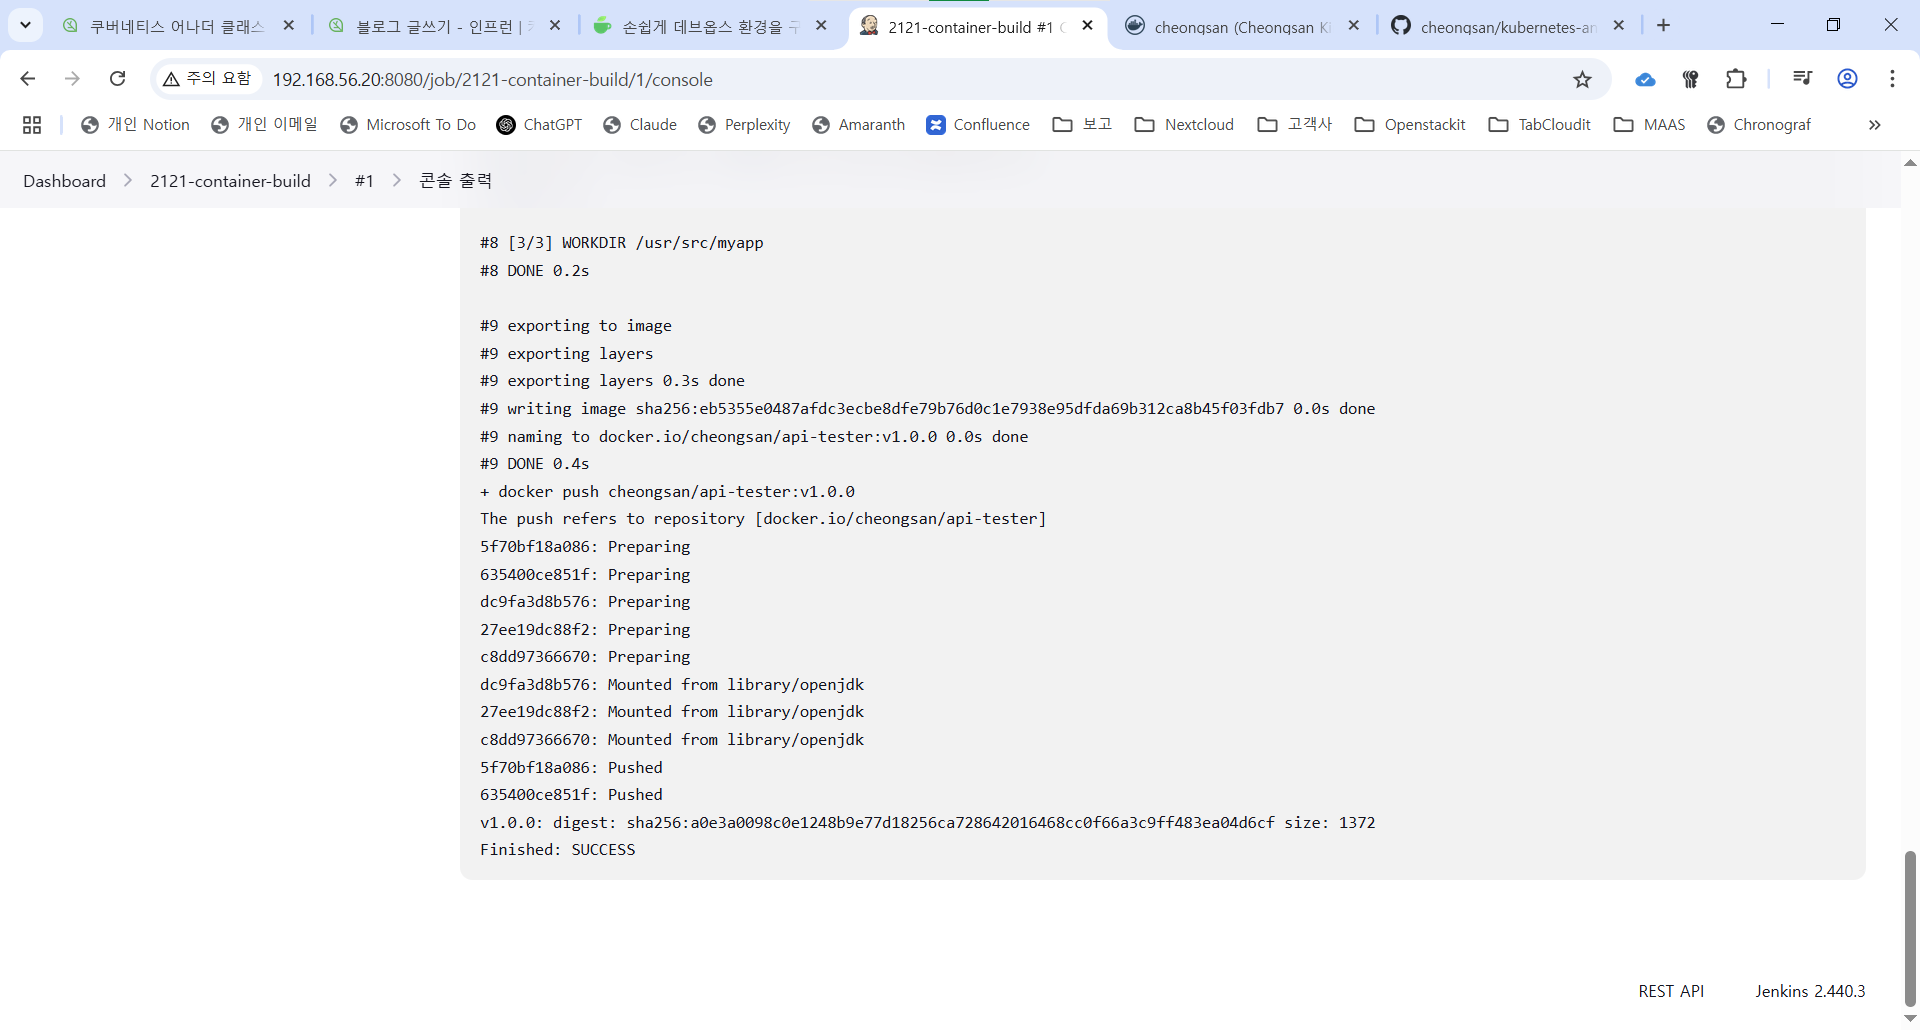The width and height of the screenshot is (1920, 1030).
Task: Open the 2121-container-build breadcrumb
Action: click(230, 181)
